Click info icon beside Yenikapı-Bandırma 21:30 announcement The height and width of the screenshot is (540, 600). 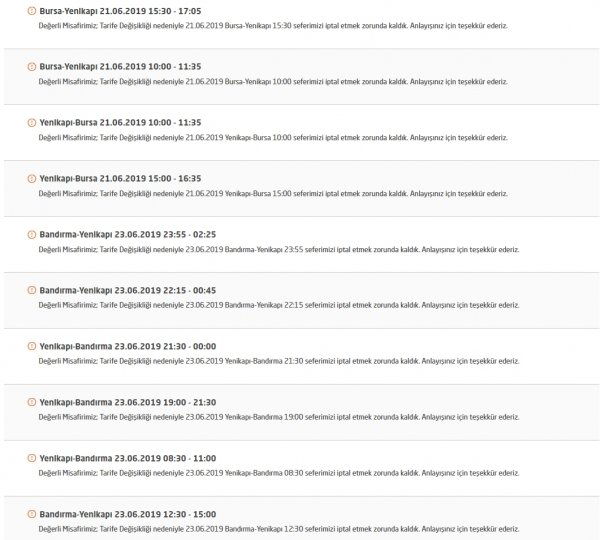[32, 346]
